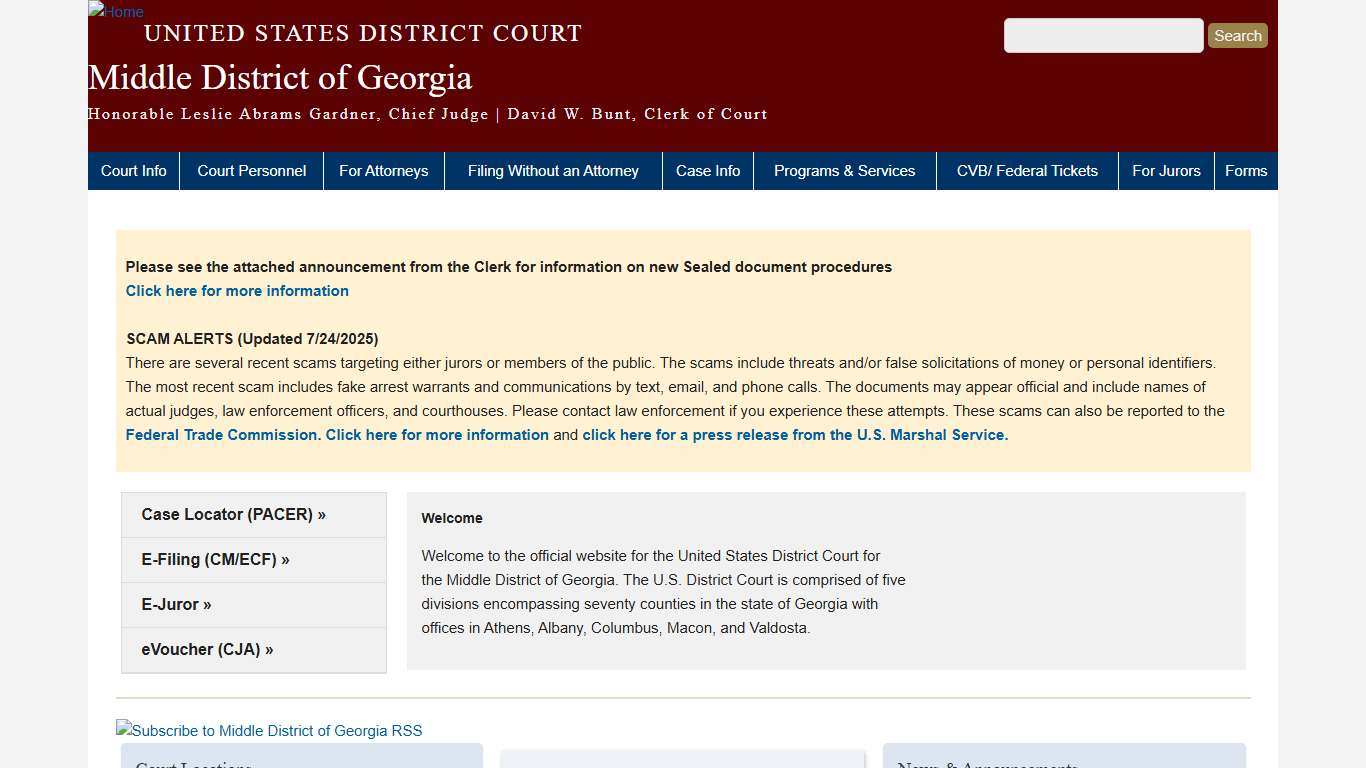Screen dimensions: 1366x768
Task: Open eVoucher (CJA)
Action: click(x=207, y=649)
